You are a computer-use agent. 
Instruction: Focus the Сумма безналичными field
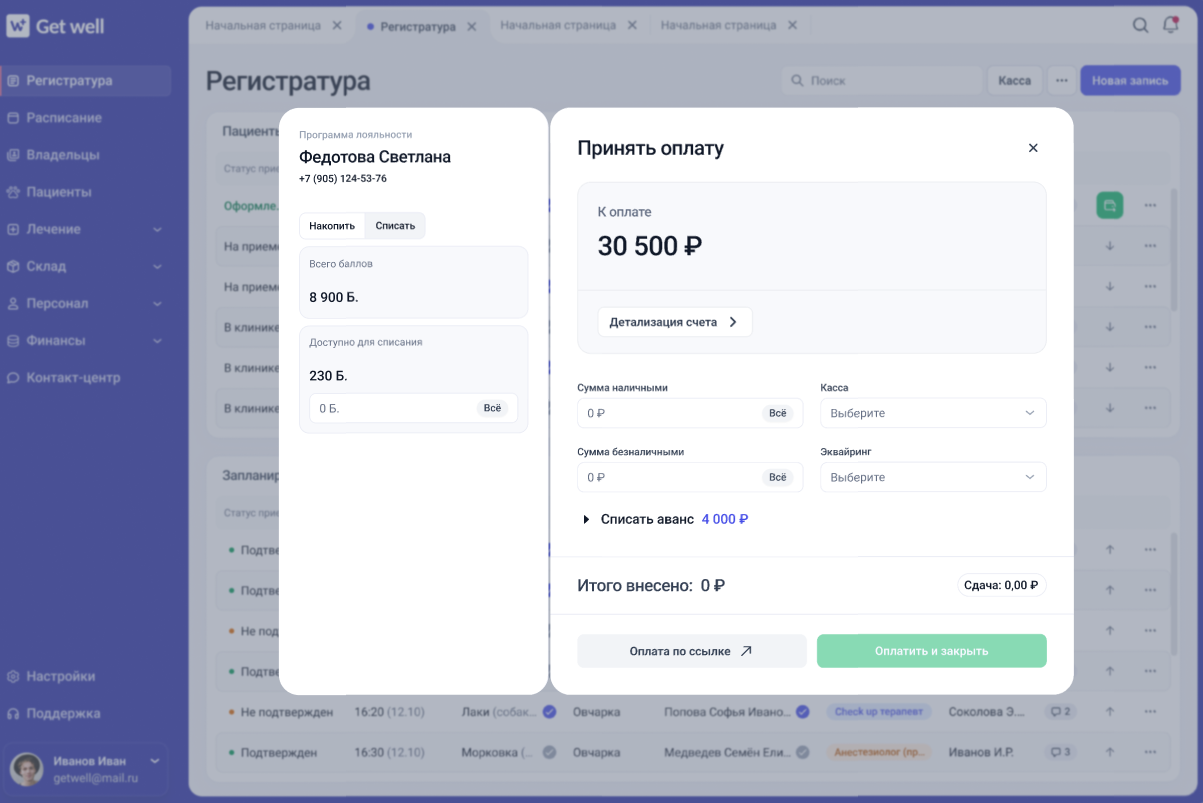(690, 477)
